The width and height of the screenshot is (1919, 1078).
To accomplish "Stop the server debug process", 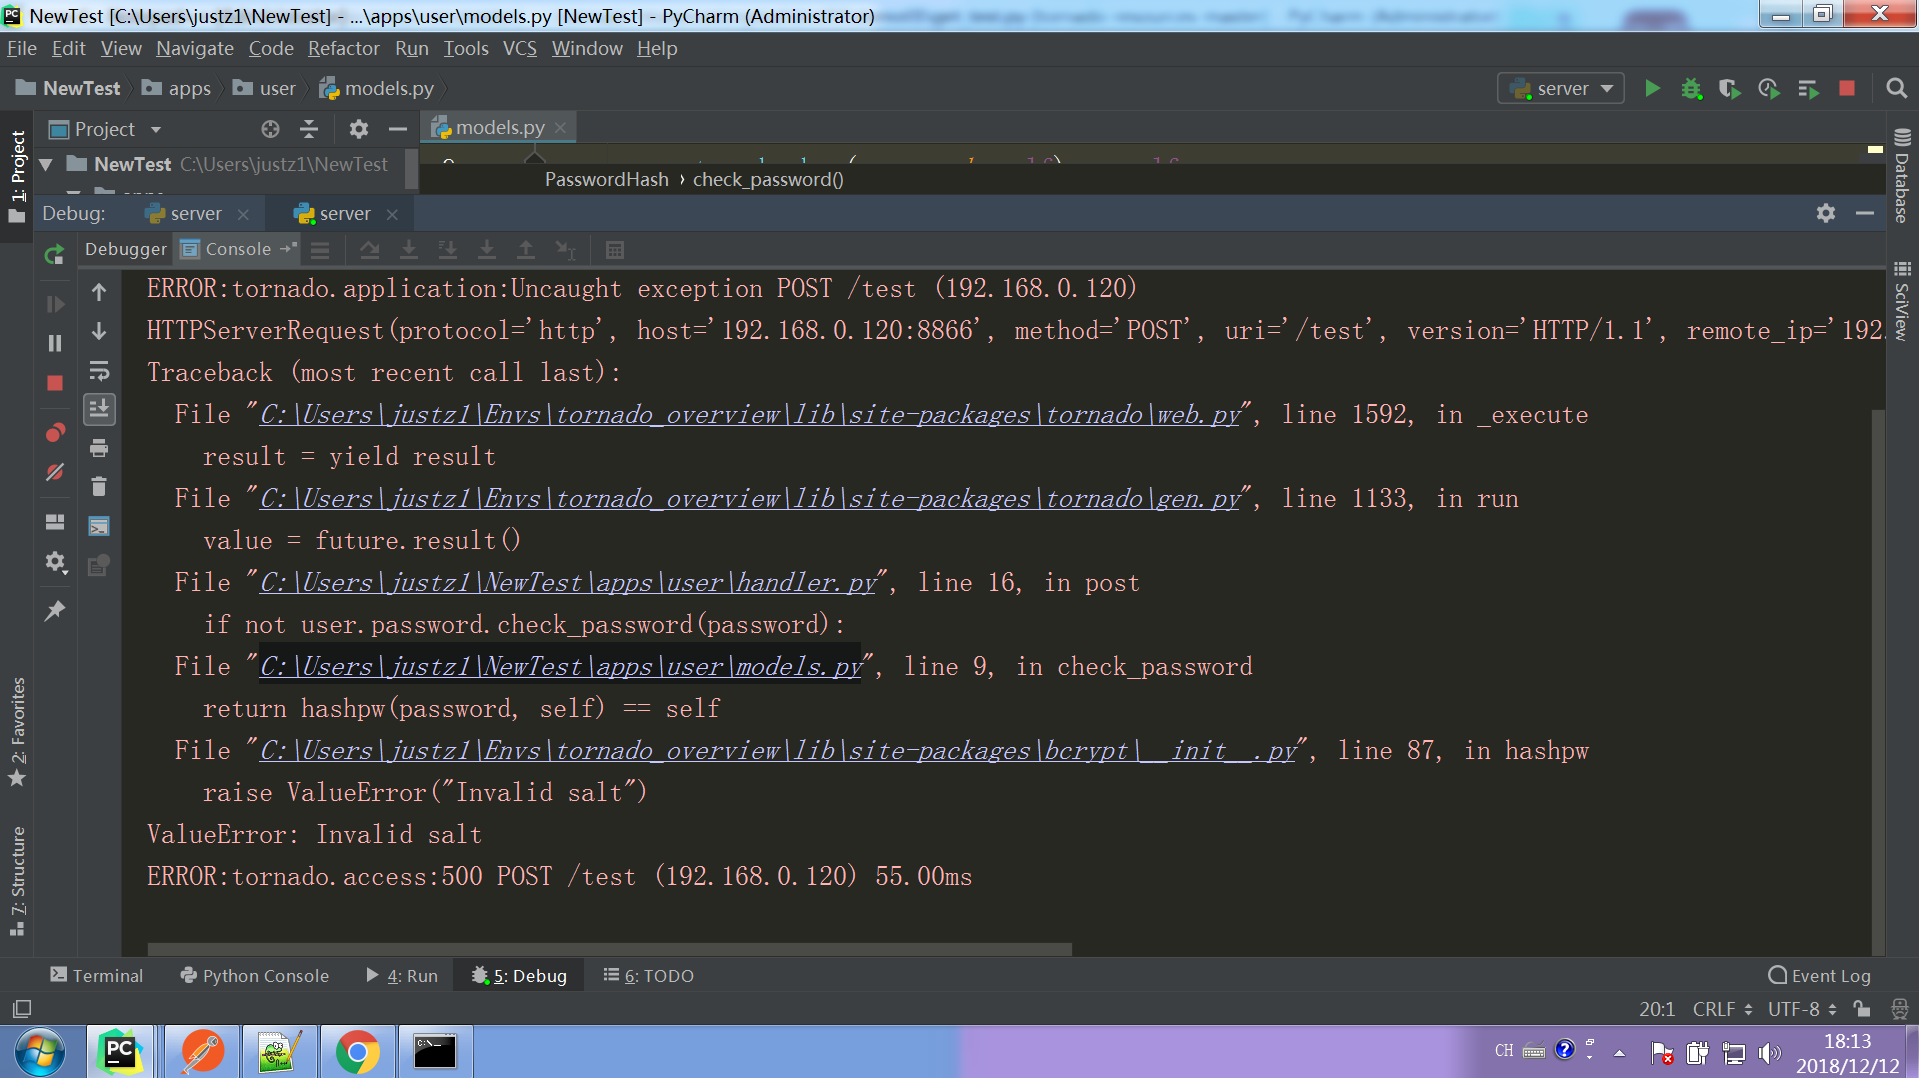I will tap(55, 383).
